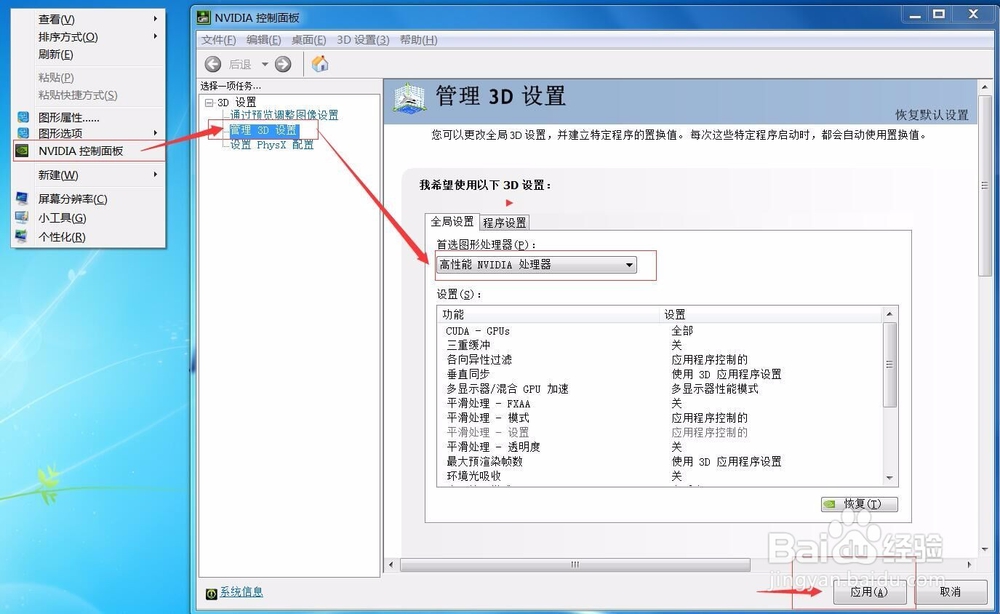Select the 多显示器/混合 GPU 加速 row

pos(661,389)
